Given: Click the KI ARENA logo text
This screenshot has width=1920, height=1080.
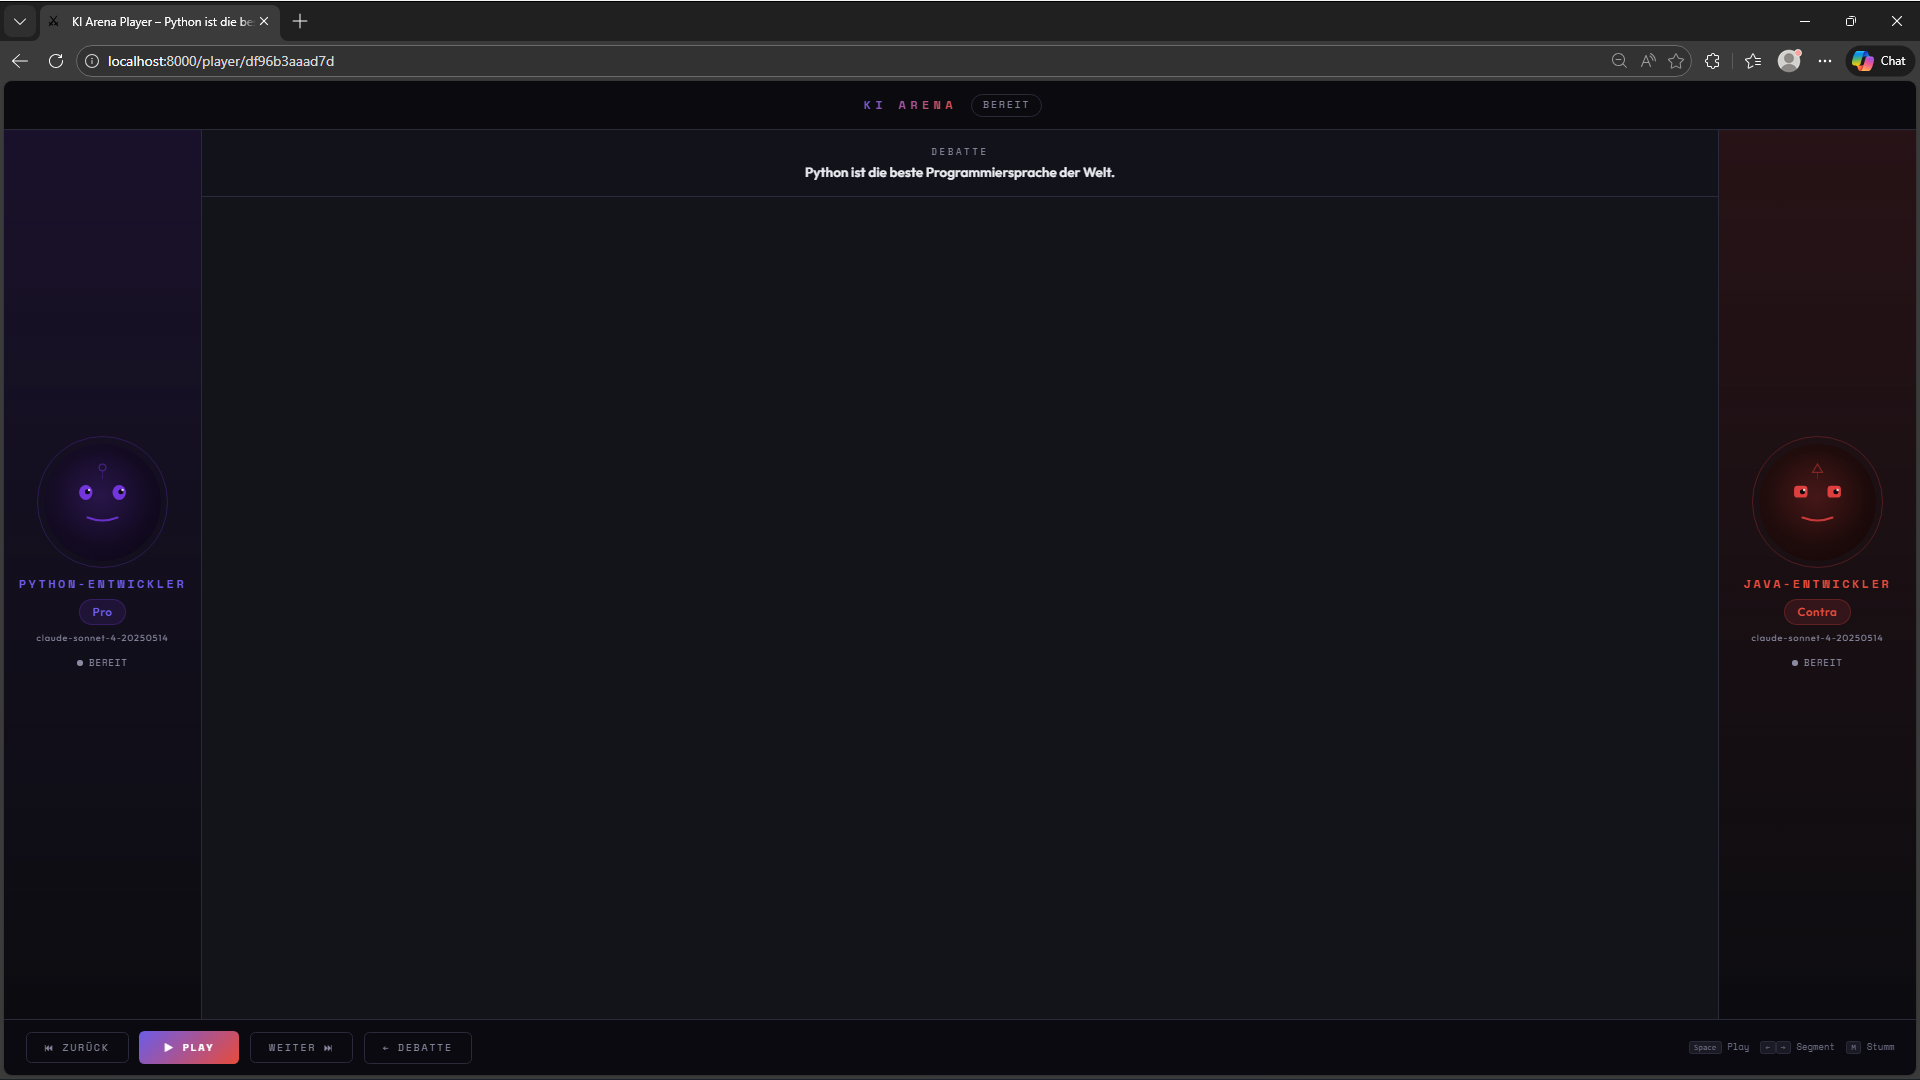Looking at the screenshot, I should pyautogui.click(x=908, y=105).
